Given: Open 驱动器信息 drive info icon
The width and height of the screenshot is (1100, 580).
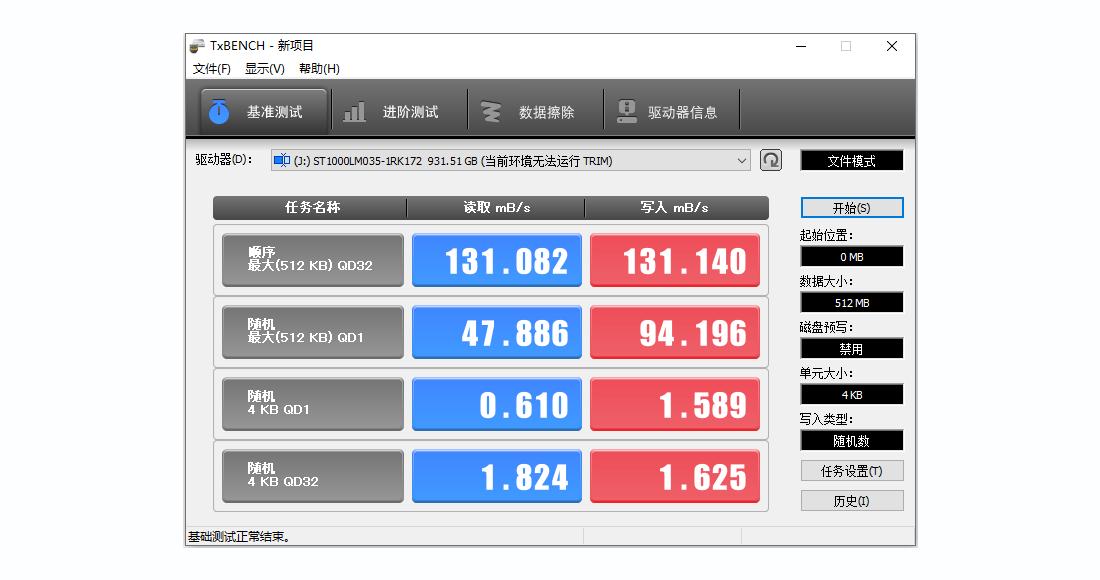Looking at the screenshot, I should pyautogui.click(x=629, y=111).
